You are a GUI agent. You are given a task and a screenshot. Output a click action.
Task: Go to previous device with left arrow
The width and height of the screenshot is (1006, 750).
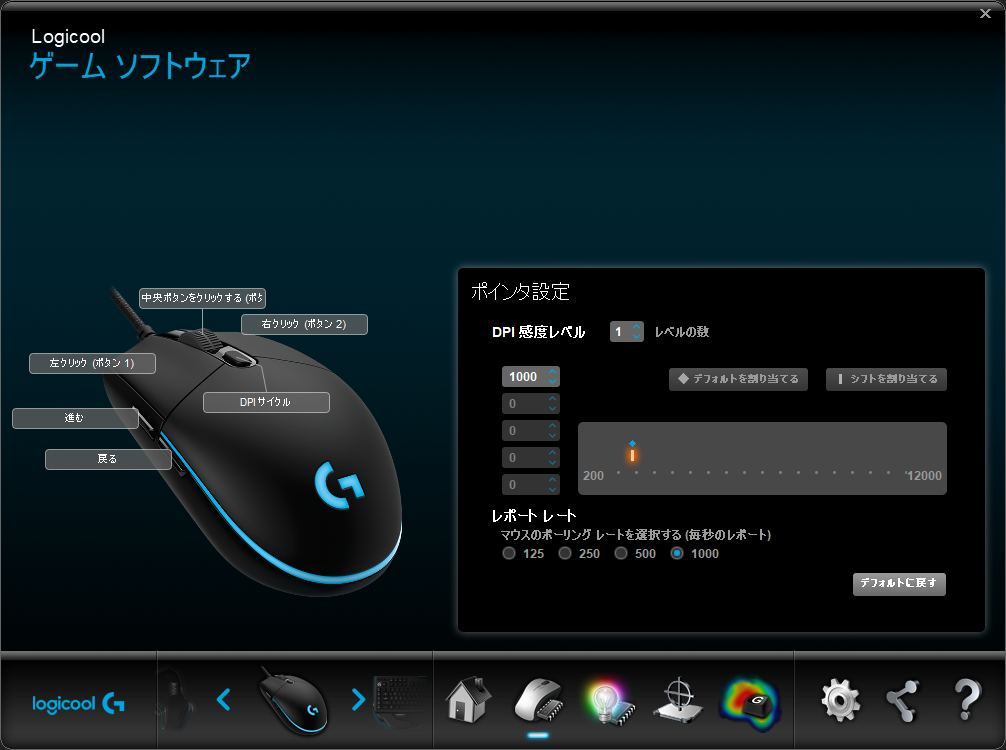(x=223, y=699)
